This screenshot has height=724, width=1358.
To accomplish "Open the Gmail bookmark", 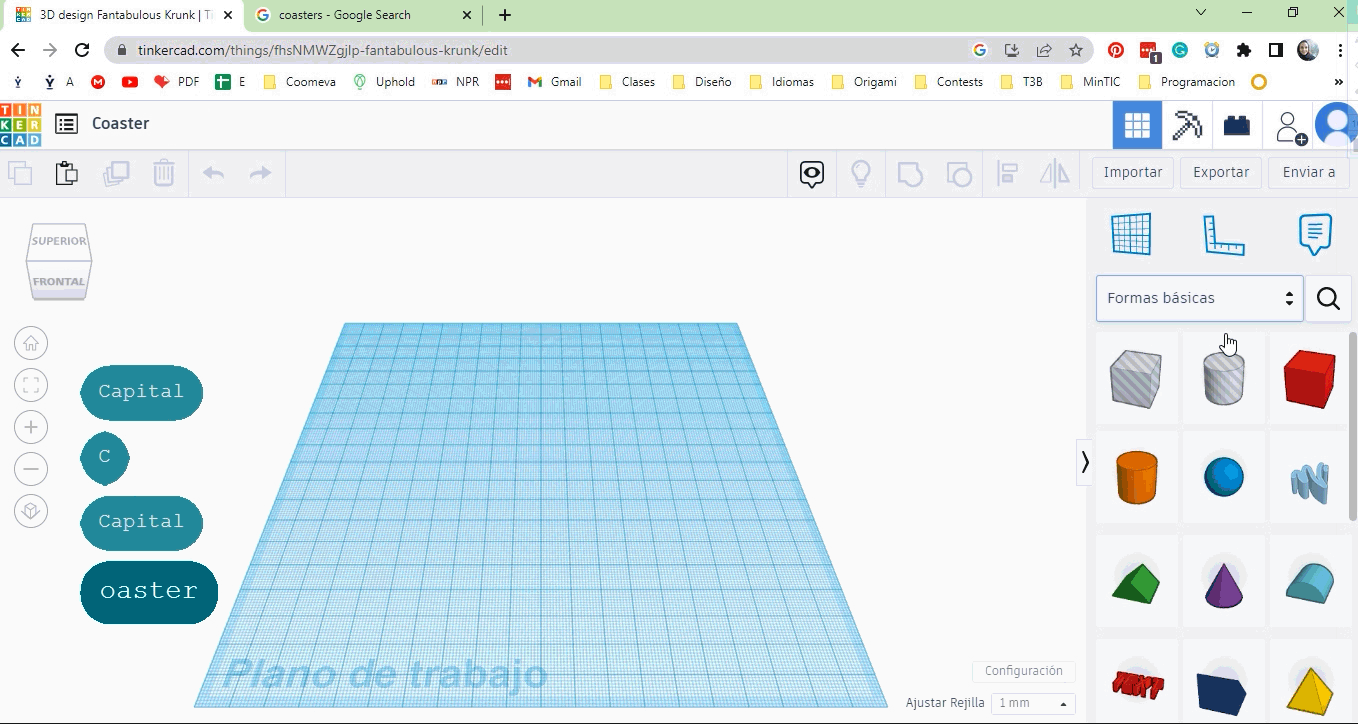I will (x=553, y=81).
